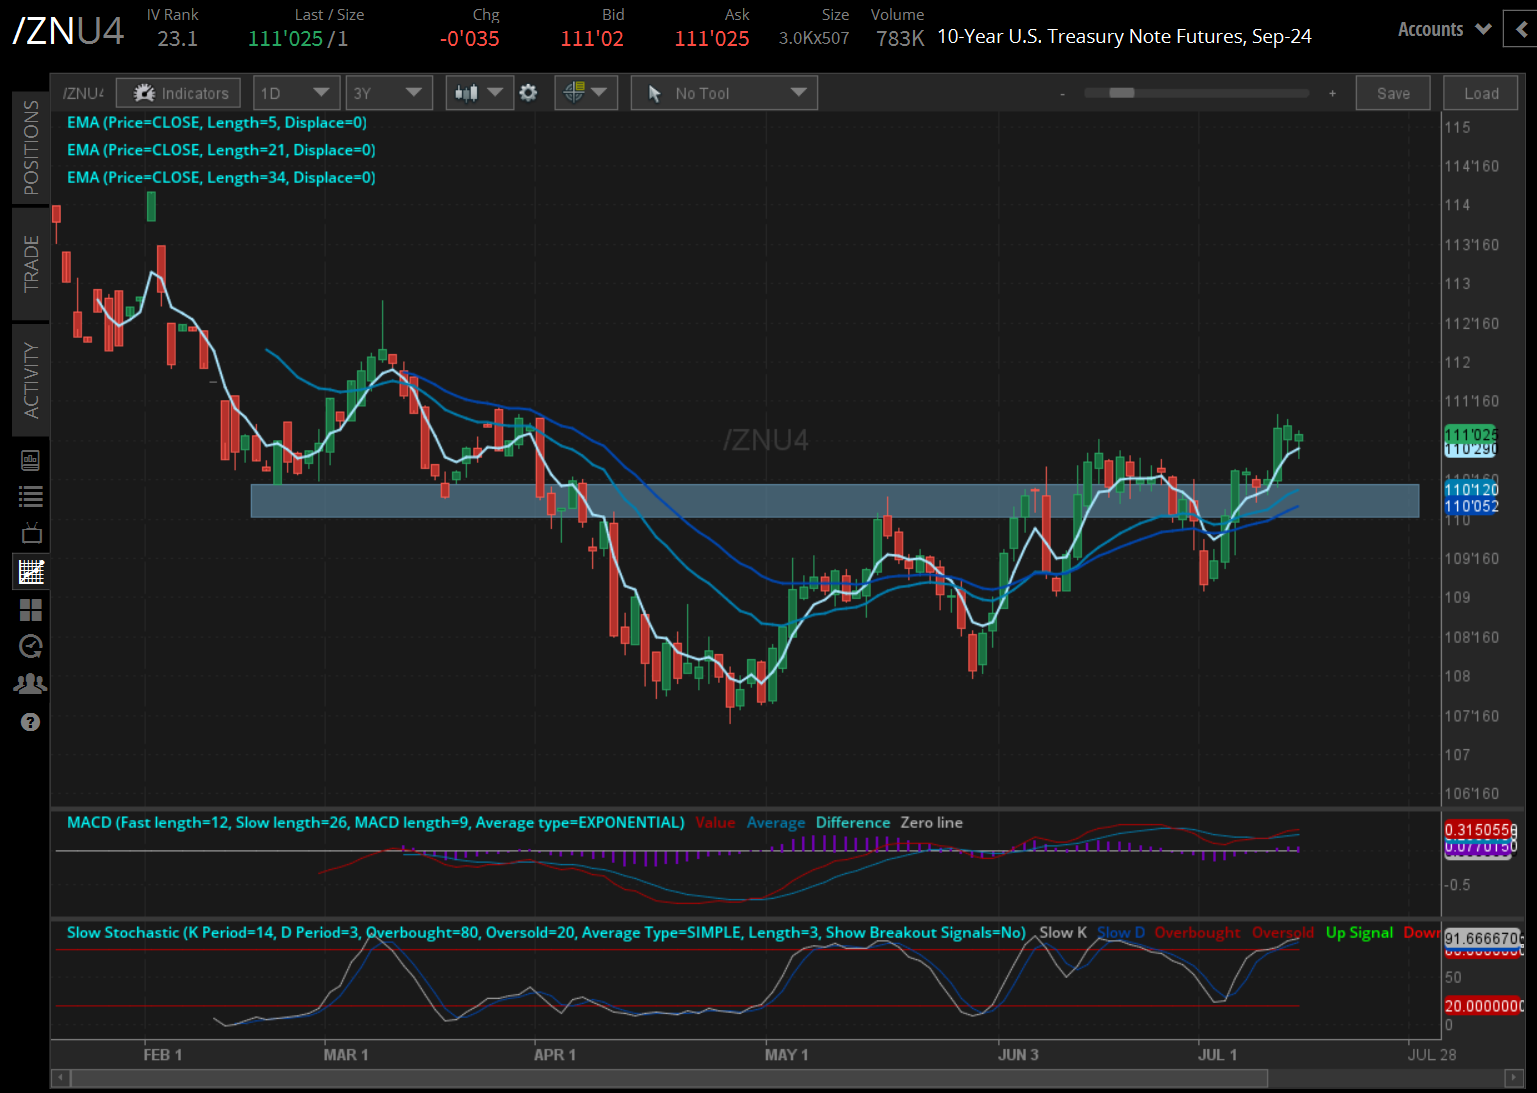Click the Zero line legend label
The image size is (1537, 1093).
[x=931, y=822]
